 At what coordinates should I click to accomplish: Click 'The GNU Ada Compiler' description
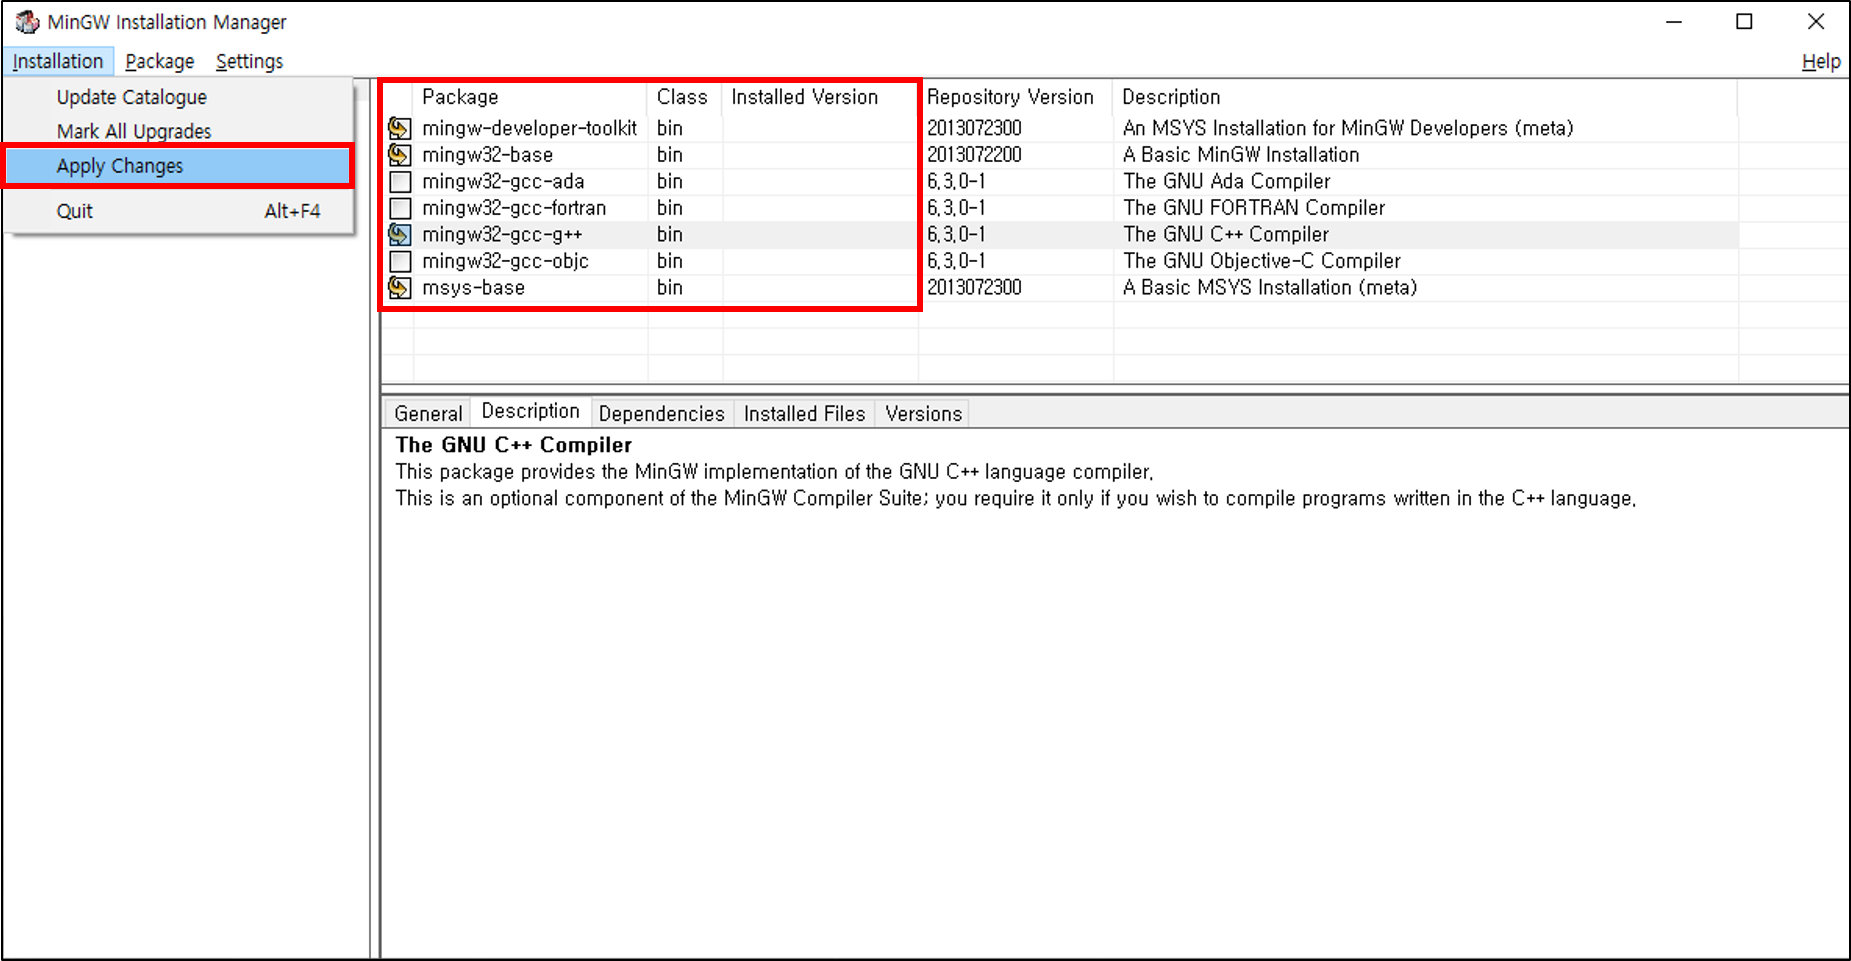tap(1226, 182)
